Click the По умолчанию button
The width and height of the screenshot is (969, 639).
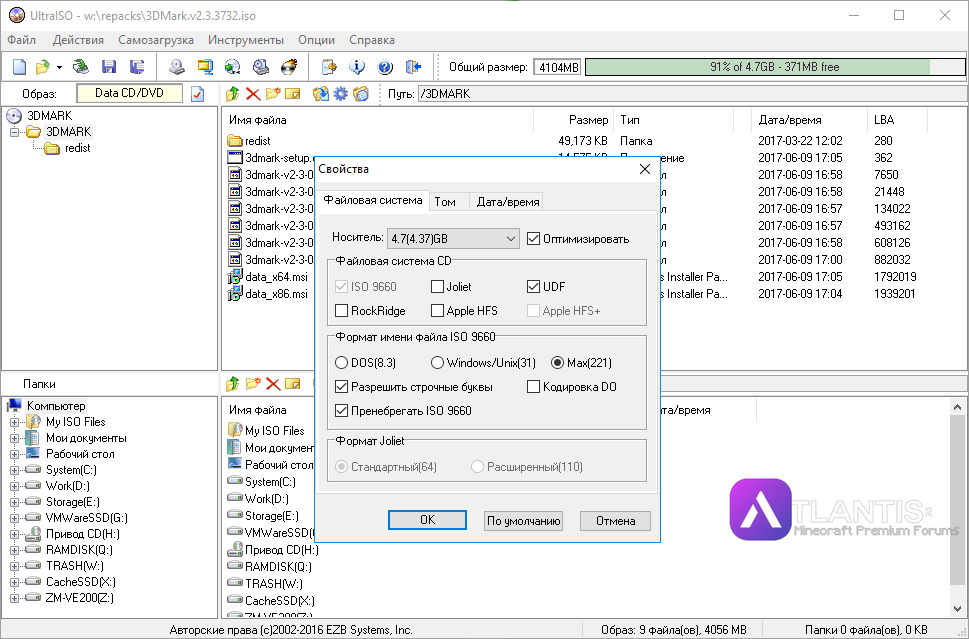[x=523, y=521]
